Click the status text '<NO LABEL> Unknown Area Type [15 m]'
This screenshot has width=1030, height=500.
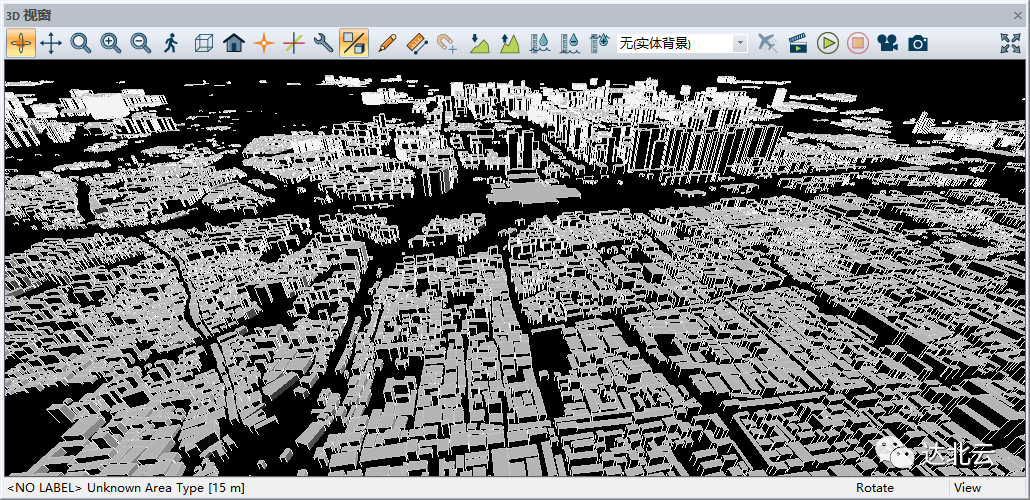click(x=126, y=488)
